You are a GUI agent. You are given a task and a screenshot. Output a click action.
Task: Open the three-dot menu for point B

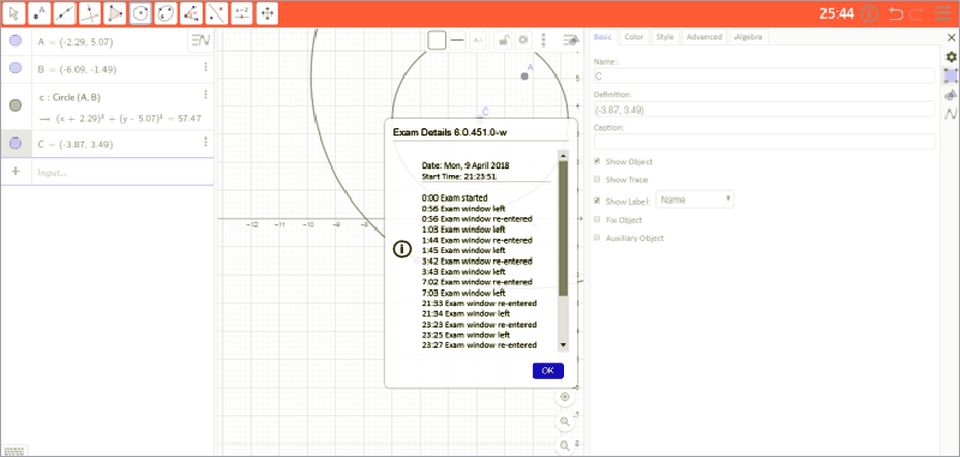click(x=206, y=67)
